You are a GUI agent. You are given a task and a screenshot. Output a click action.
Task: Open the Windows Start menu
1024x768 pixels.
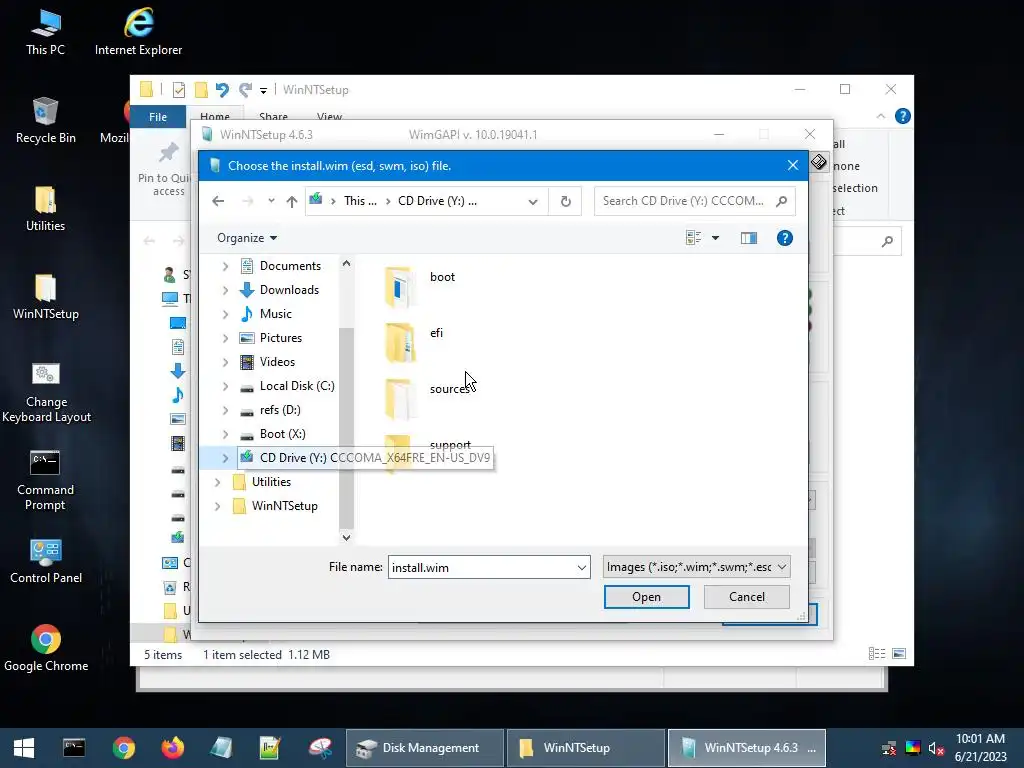click(x=24, y=748)
